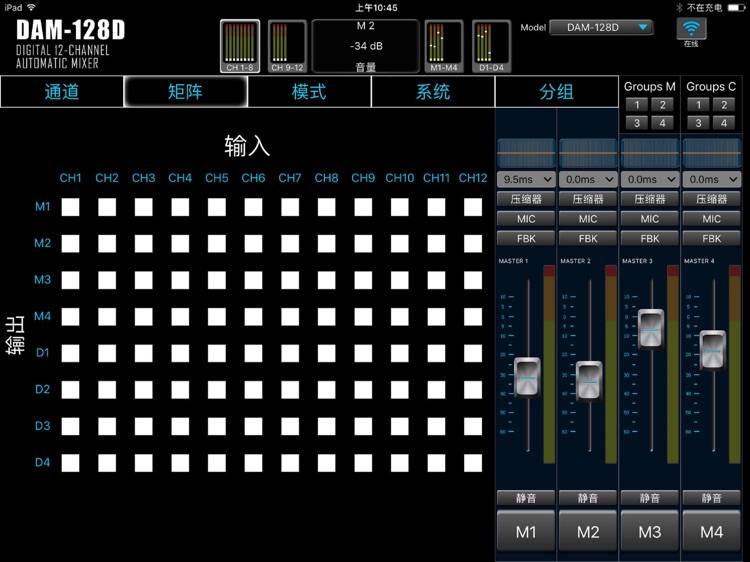Select Groups M button 2
The image size is (750, 562).
(x=662, y=105)
